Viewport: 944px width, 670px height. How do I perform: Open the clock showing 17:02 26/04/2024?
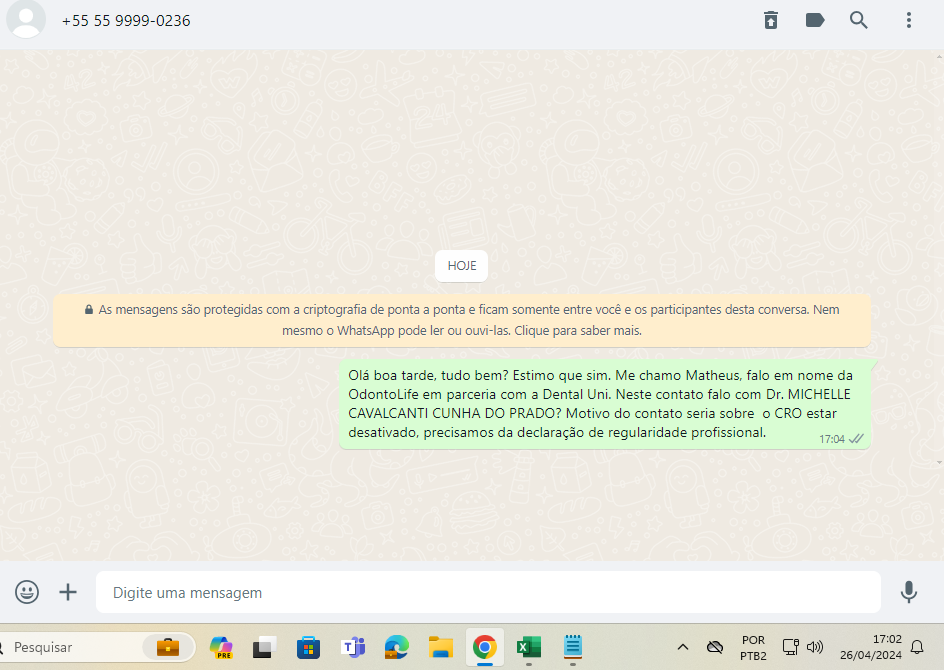[871, 647]
